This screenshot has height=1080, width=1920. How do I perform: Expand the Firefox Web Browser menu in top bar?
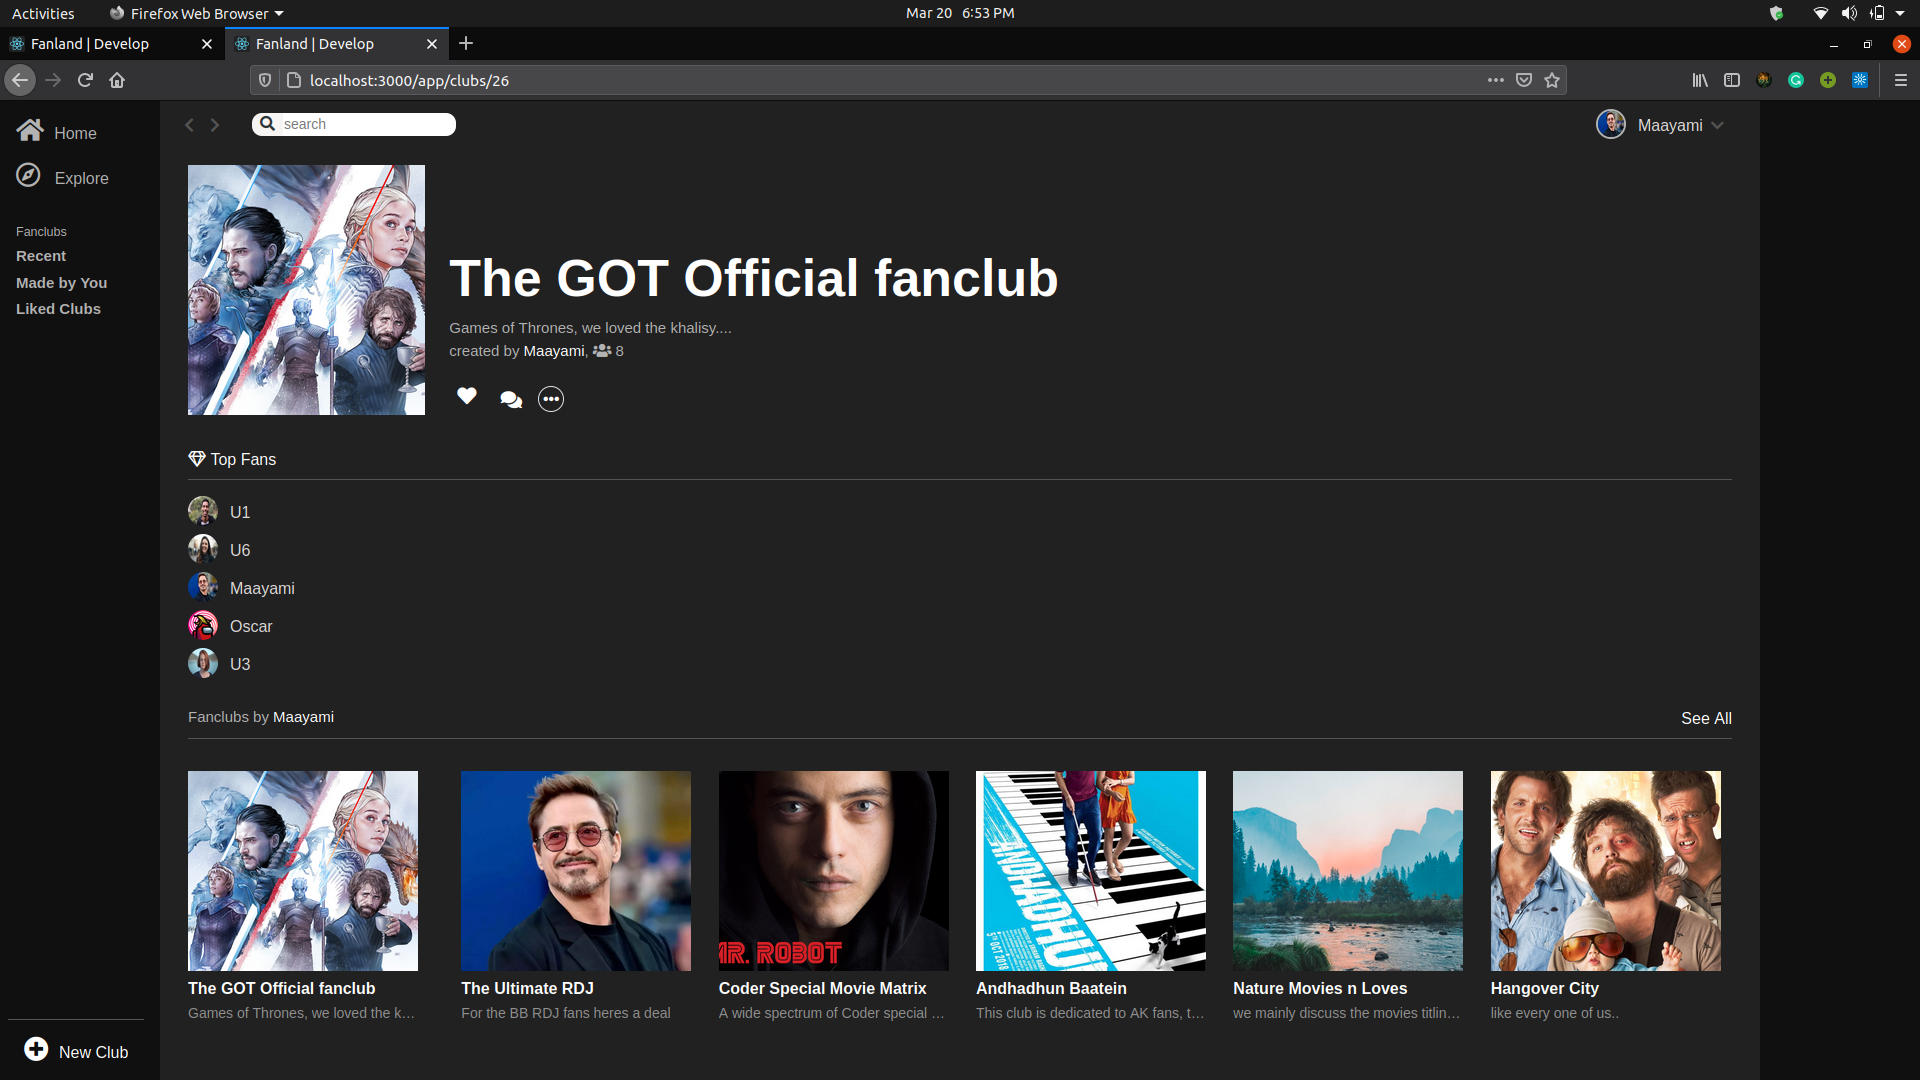click(196, 13)
